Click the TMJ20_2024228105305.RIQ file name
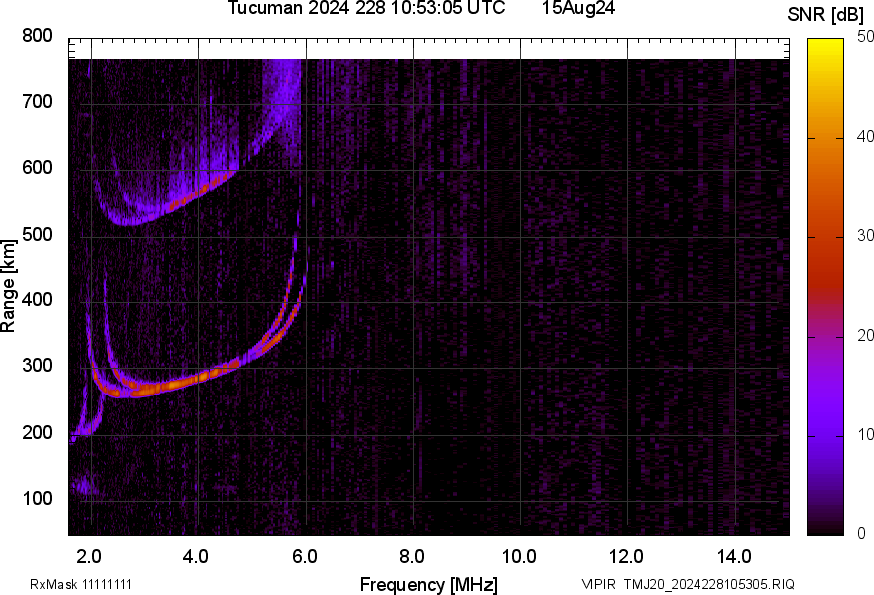Viewport: 874px width, 595px height. click(709, 584)
